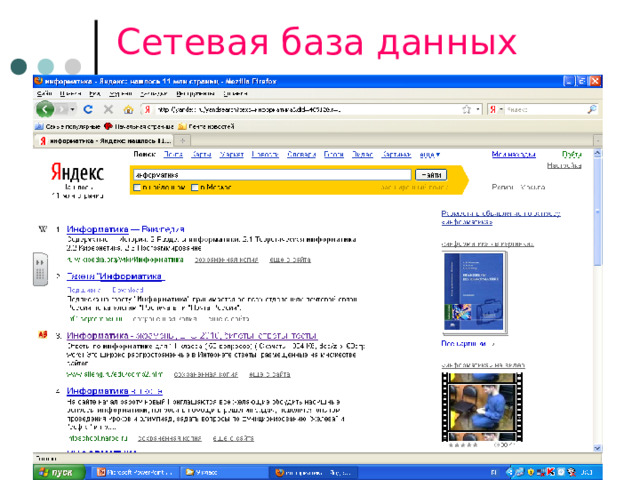
Task: Click the blue book cover thumbnail
Action: coord(475,292)
